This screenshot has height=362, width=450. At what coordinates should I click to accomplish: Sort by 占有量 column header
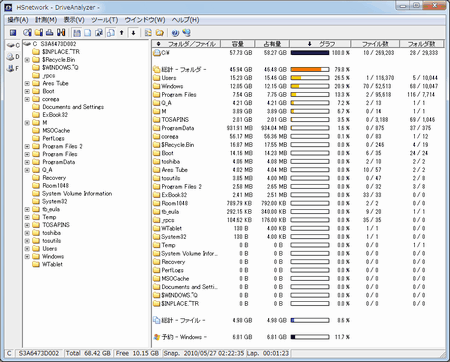(272, 44)
